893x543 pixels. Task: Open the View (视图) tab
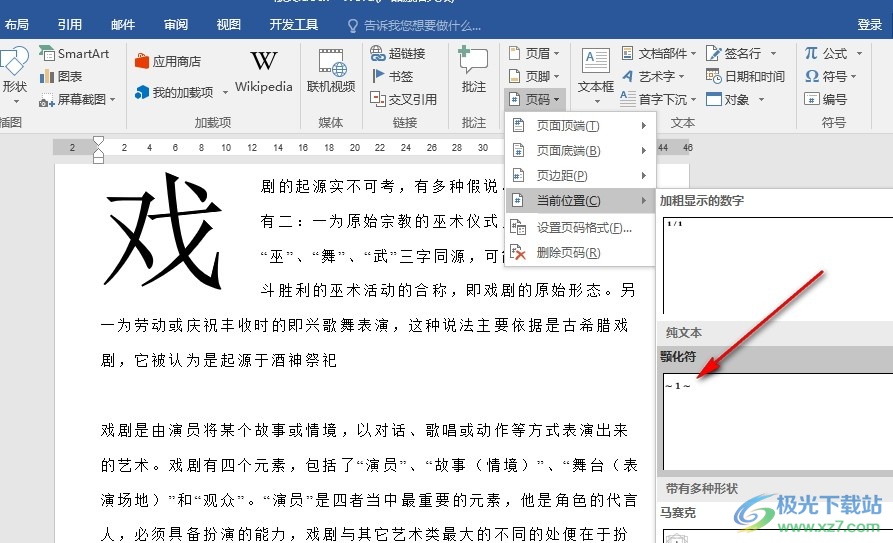pyautogui.click(x=228, y=25)
